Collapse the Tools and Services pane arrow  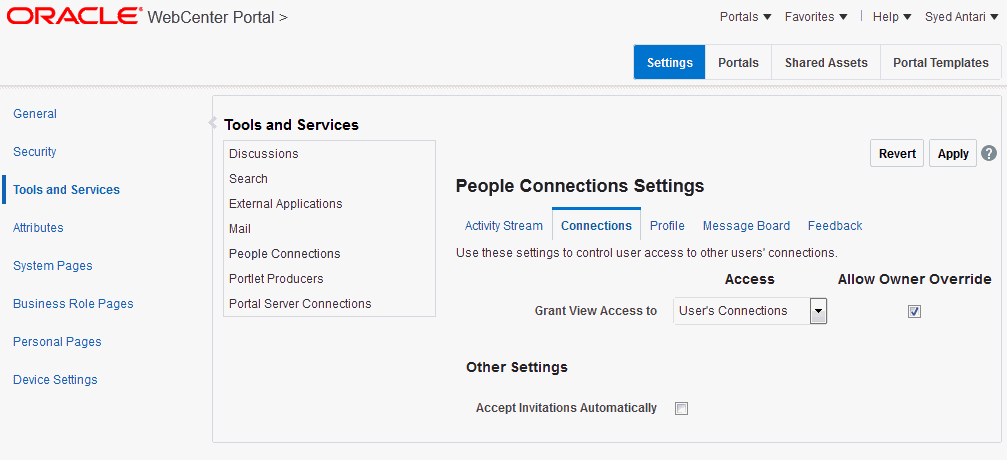(213, 123)
